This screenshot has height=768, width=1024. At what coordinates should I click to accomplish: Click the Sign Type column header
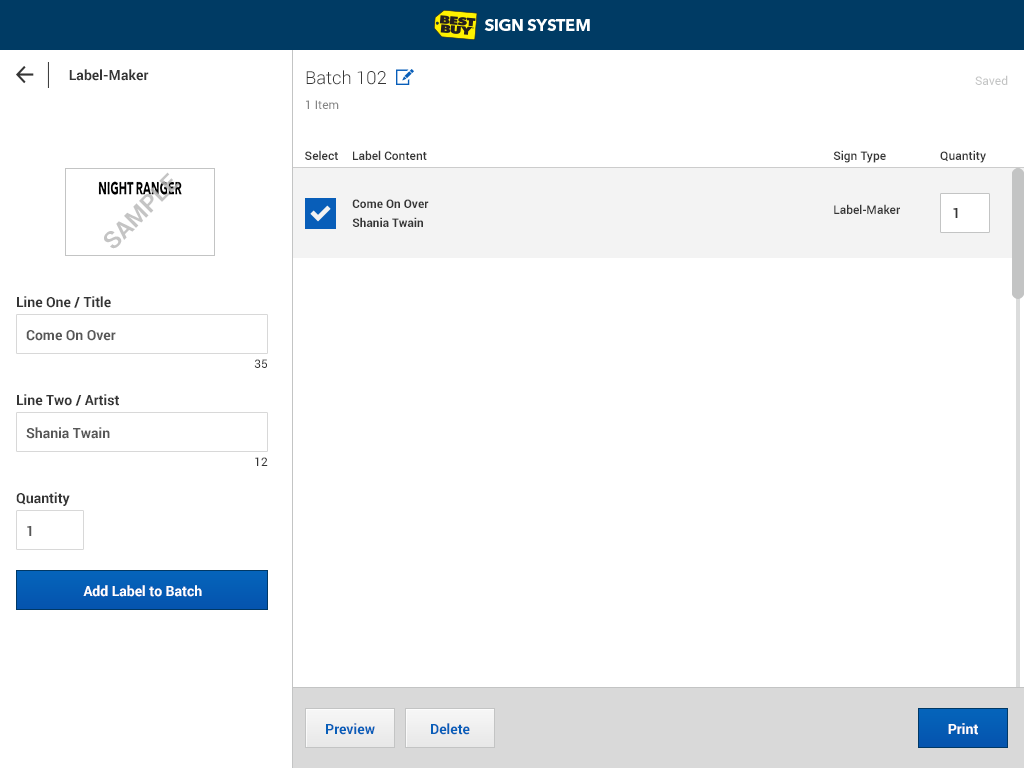coord(859,156)
